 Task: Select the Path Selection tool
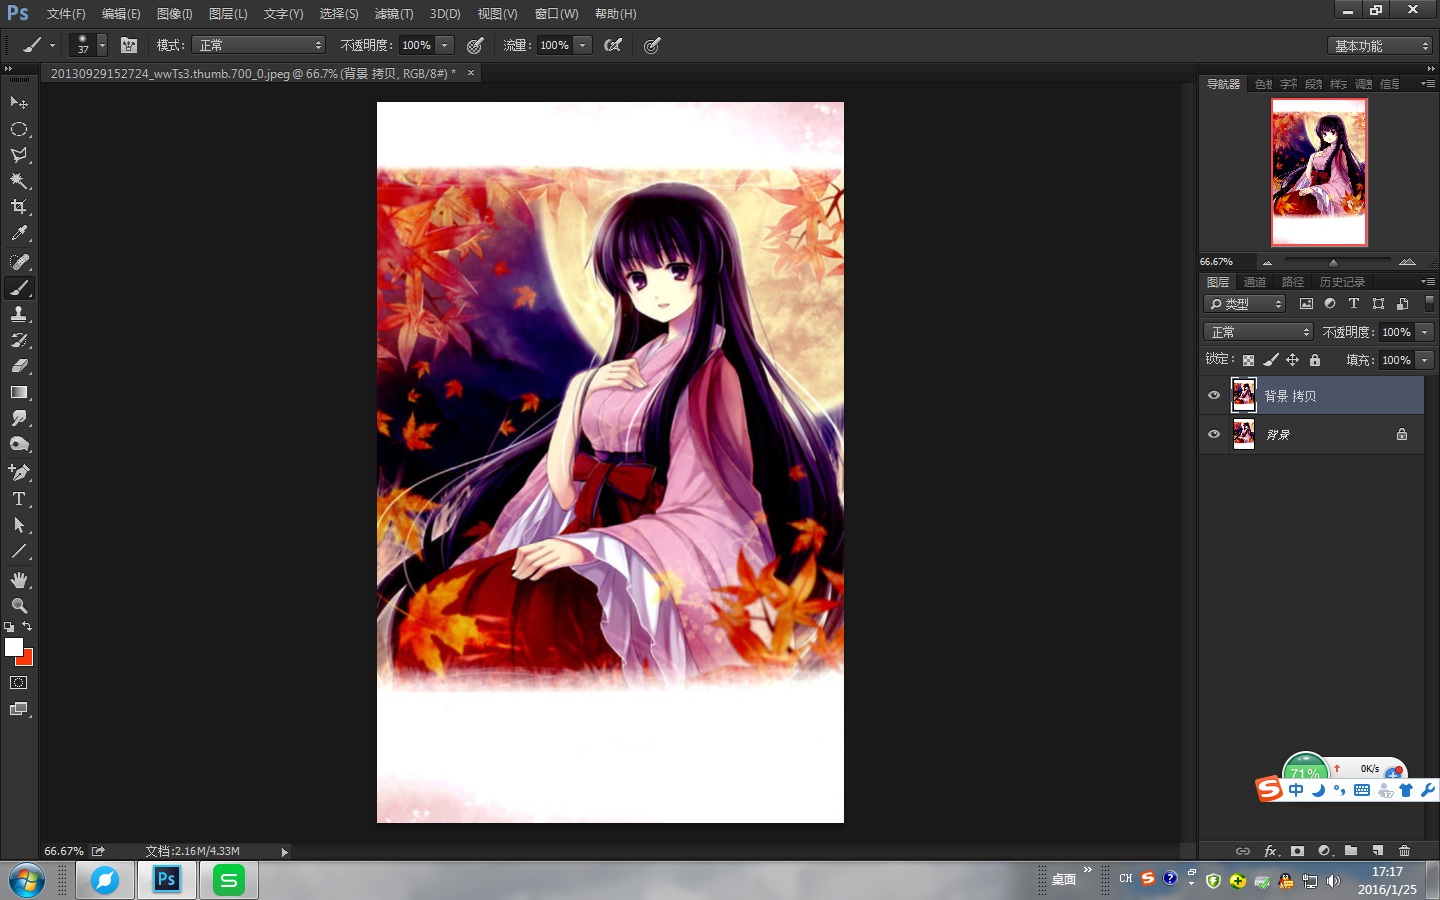coord(19,525)
